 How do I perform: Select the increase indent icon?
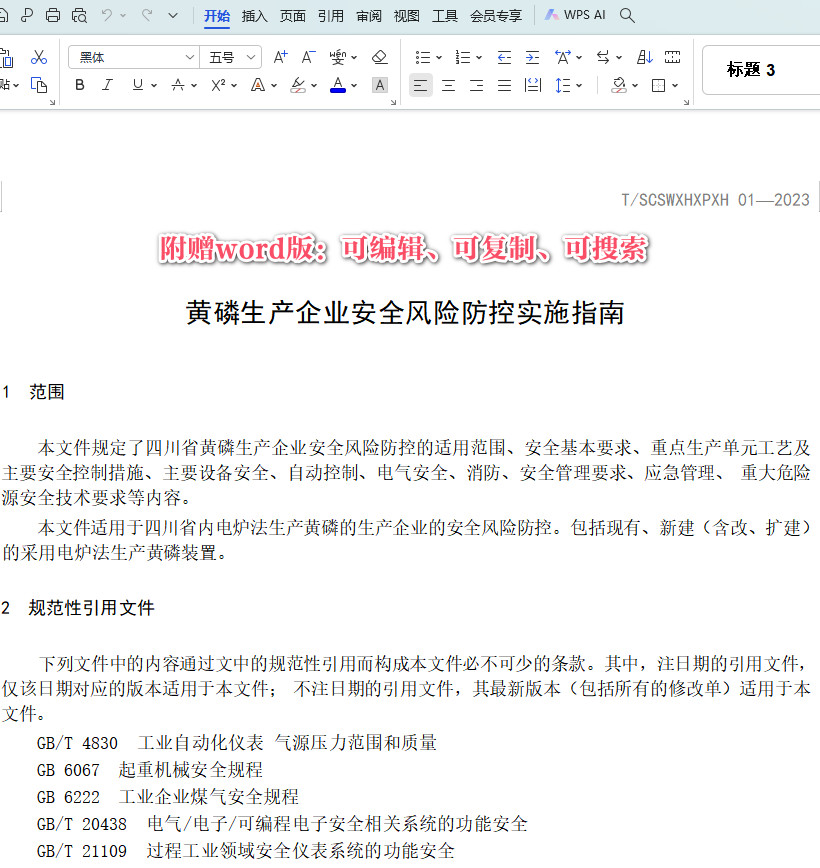[533, 57]
